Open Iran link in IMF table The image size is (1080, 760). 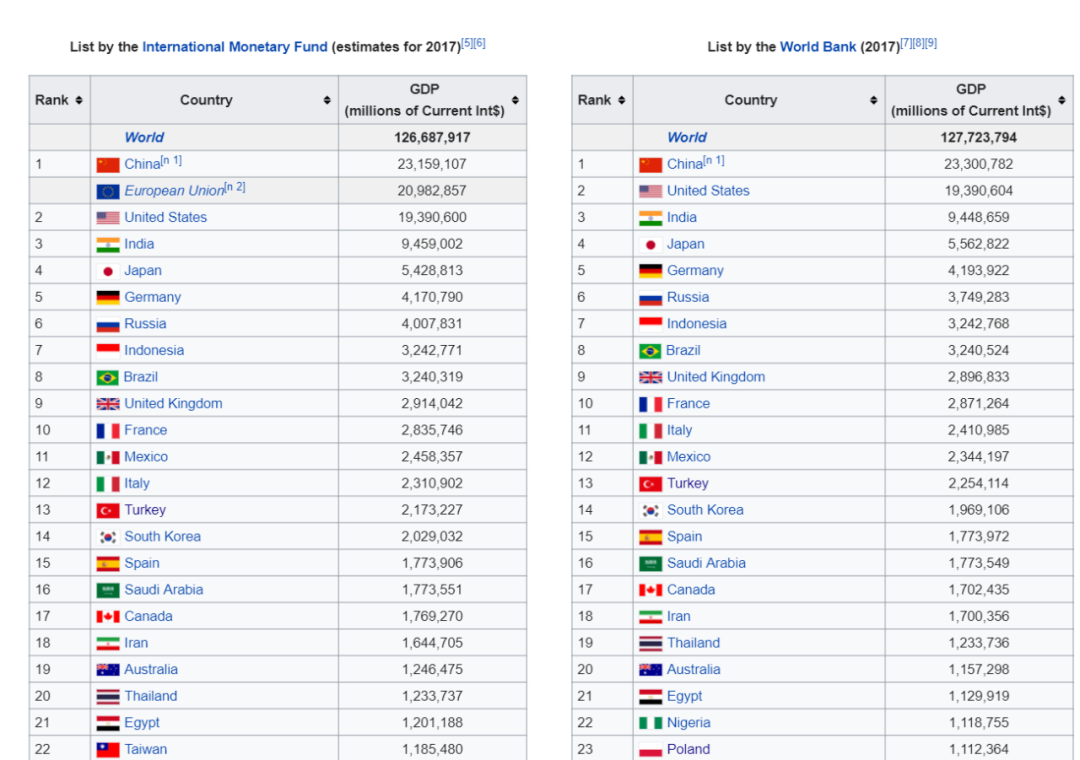click(x=136, y=644)
